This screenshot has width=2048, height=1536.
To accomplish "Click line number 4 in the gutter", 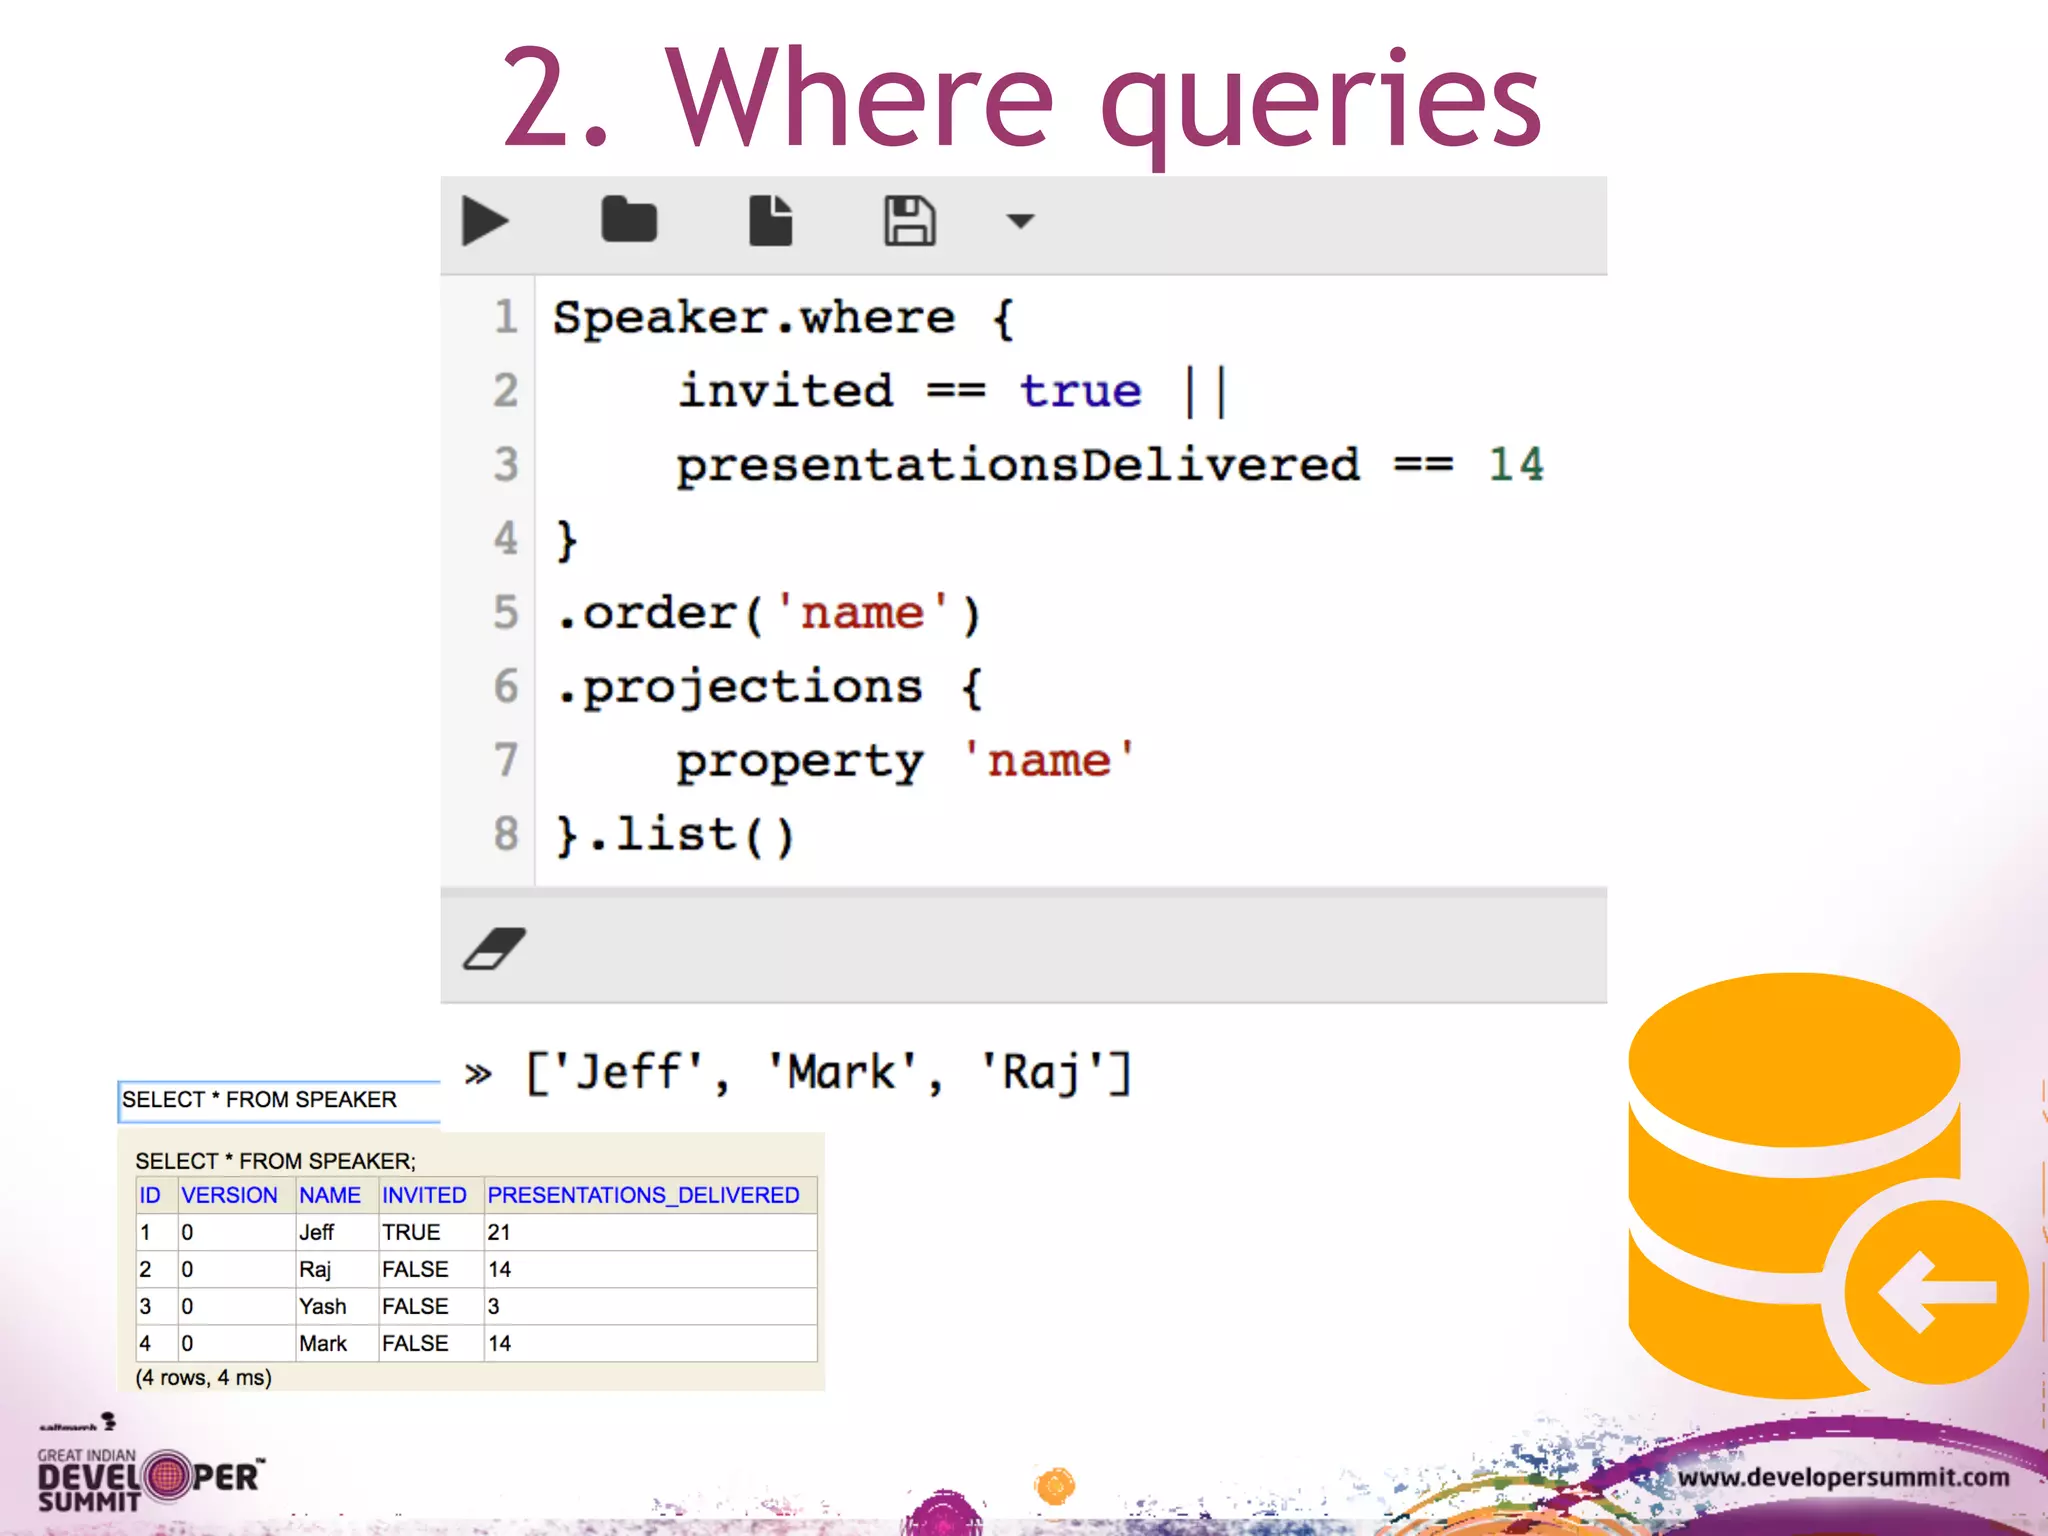I will click(x=506, y=539).
